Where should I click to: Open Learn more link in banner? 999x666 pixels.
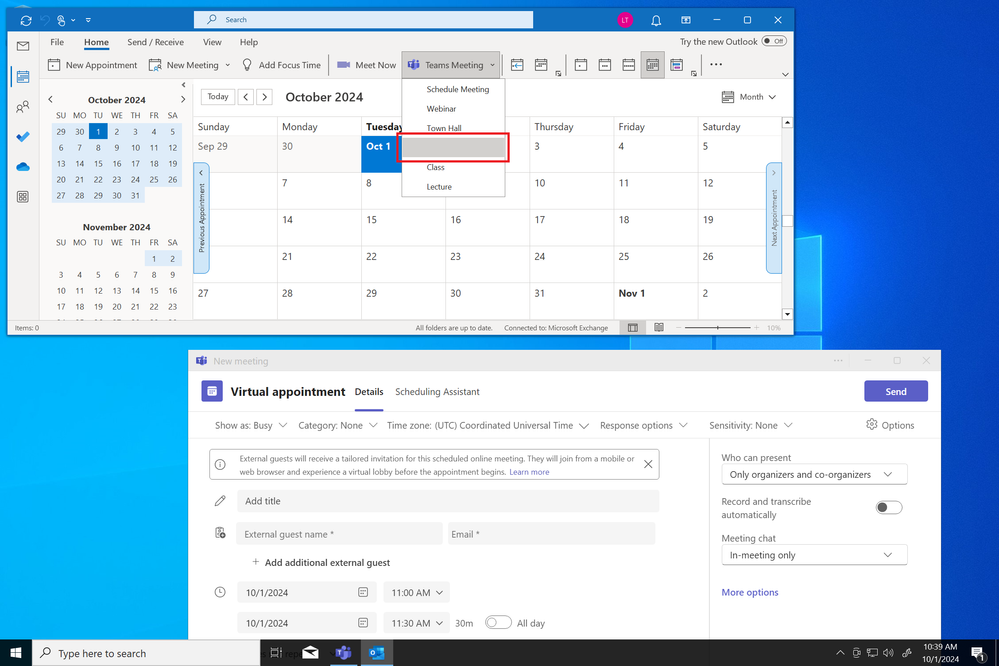coord(529,472)
